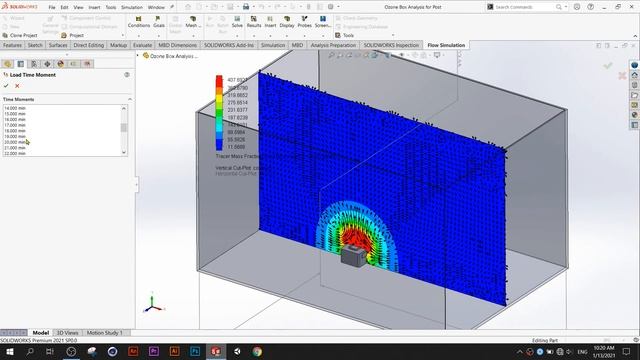Open the Edit menu
Viewport: 640px width, 360px height.
click(64, 7)
